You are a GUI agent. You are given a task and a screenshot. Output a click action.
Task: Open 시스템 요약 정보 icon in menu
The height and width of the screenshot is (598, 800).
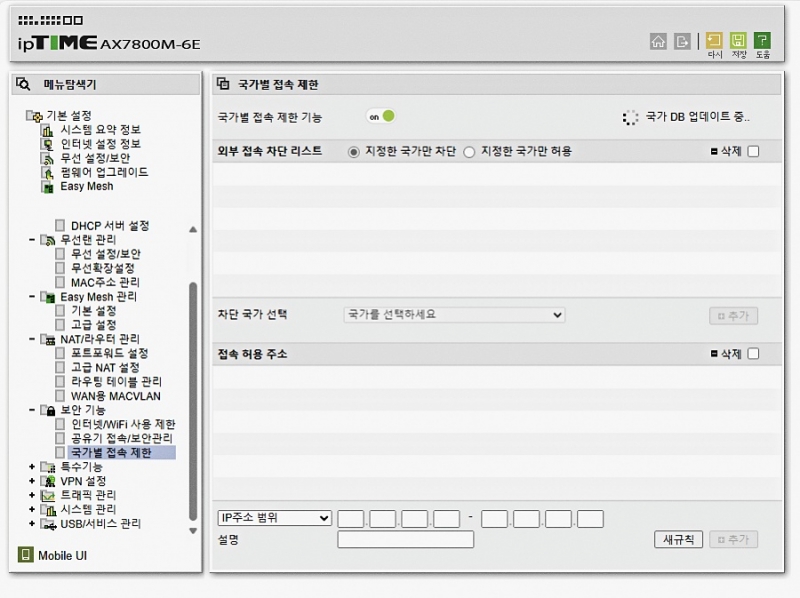click(47, 130)
